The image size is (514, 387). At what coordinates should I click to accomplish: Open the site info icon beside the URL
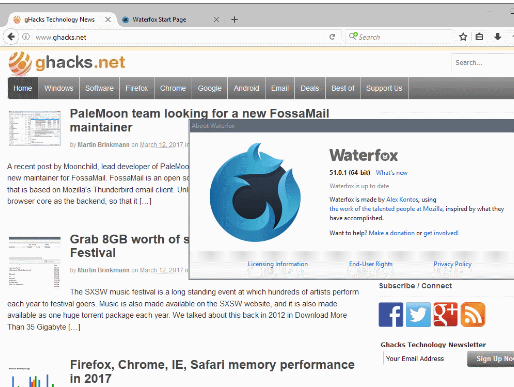[x=26, y=37]
